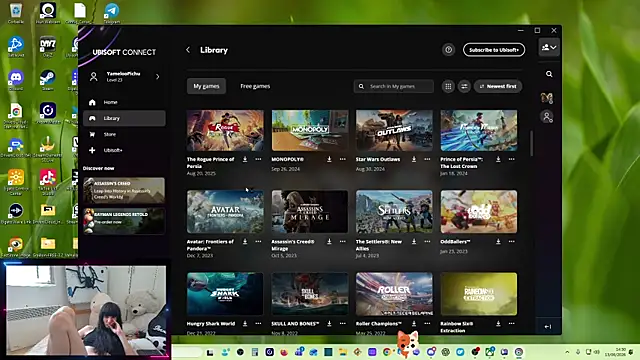
Task: Select Library in the sidebar
Action: pyautogui.click(x=124, y=118)
